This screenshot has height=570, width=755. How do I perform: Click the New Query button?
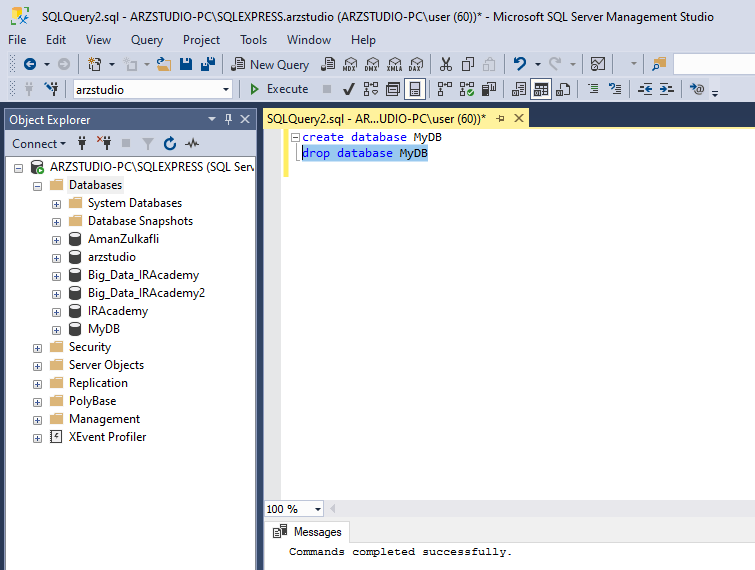click(270, 64)
